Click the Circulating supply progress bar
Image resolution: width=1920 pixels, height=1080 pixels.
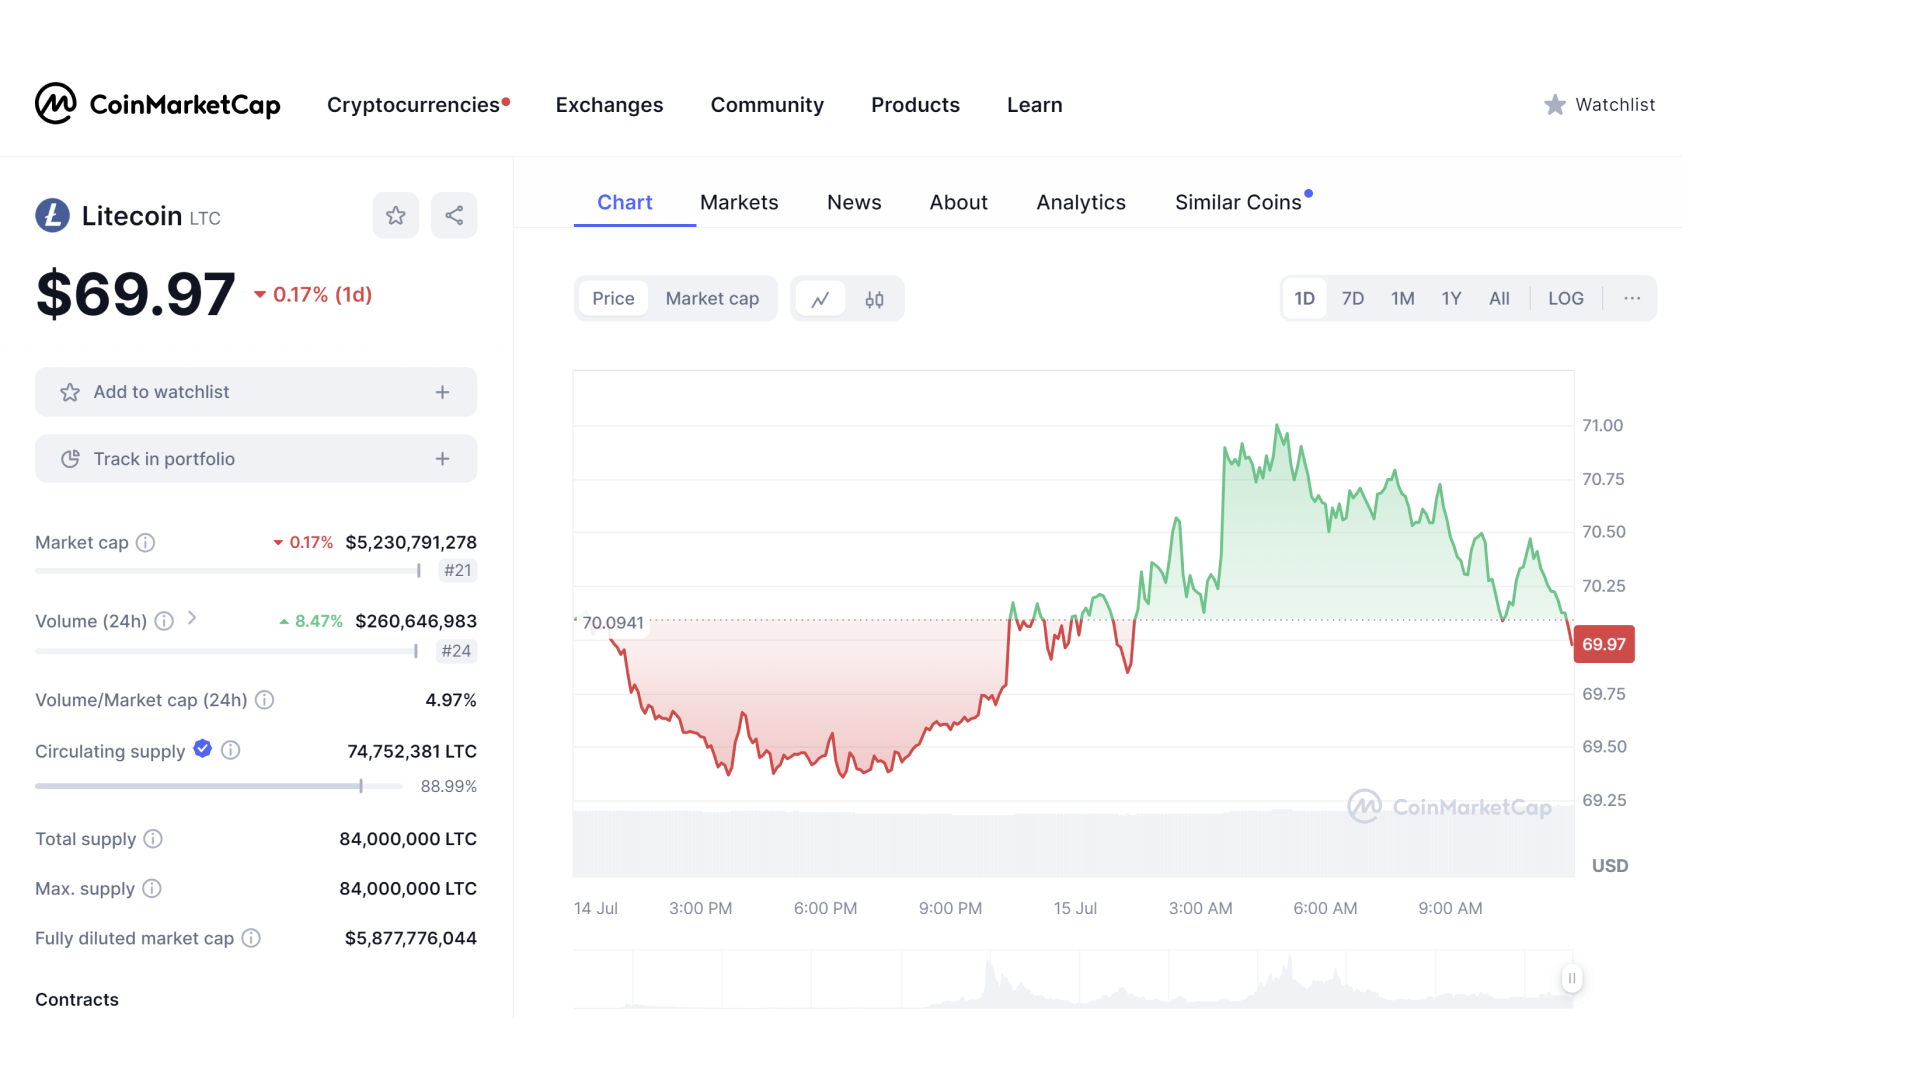(x=219, y=786)
